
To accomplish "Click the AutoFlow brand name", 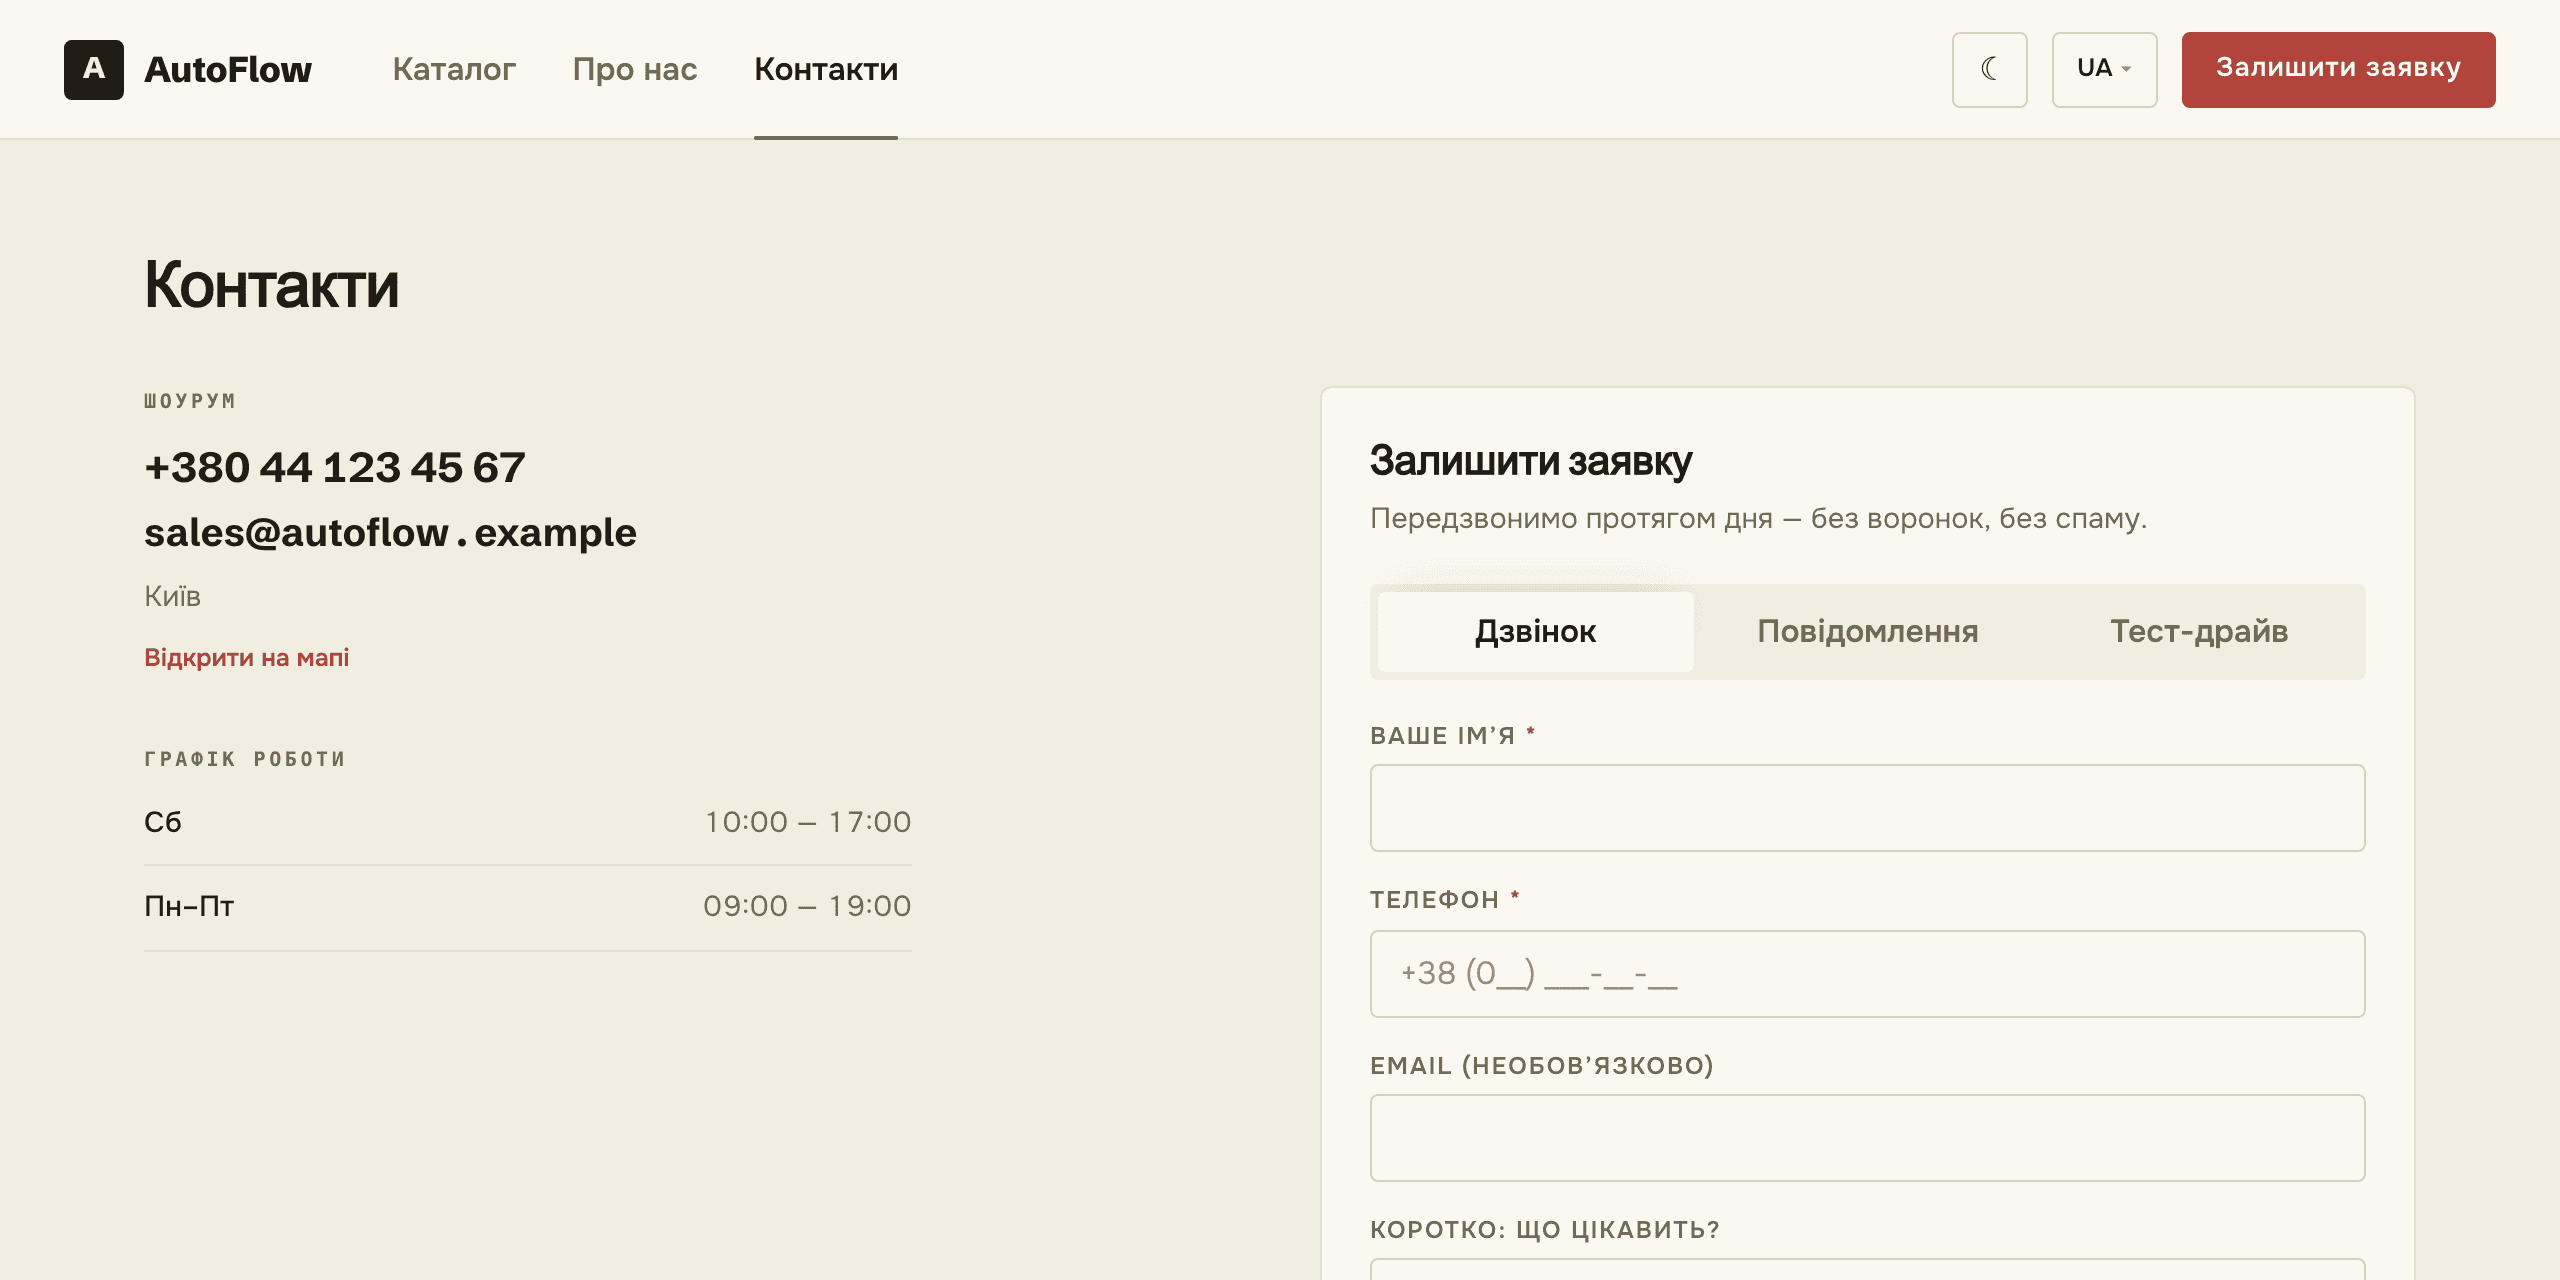I will pos(228,69).
